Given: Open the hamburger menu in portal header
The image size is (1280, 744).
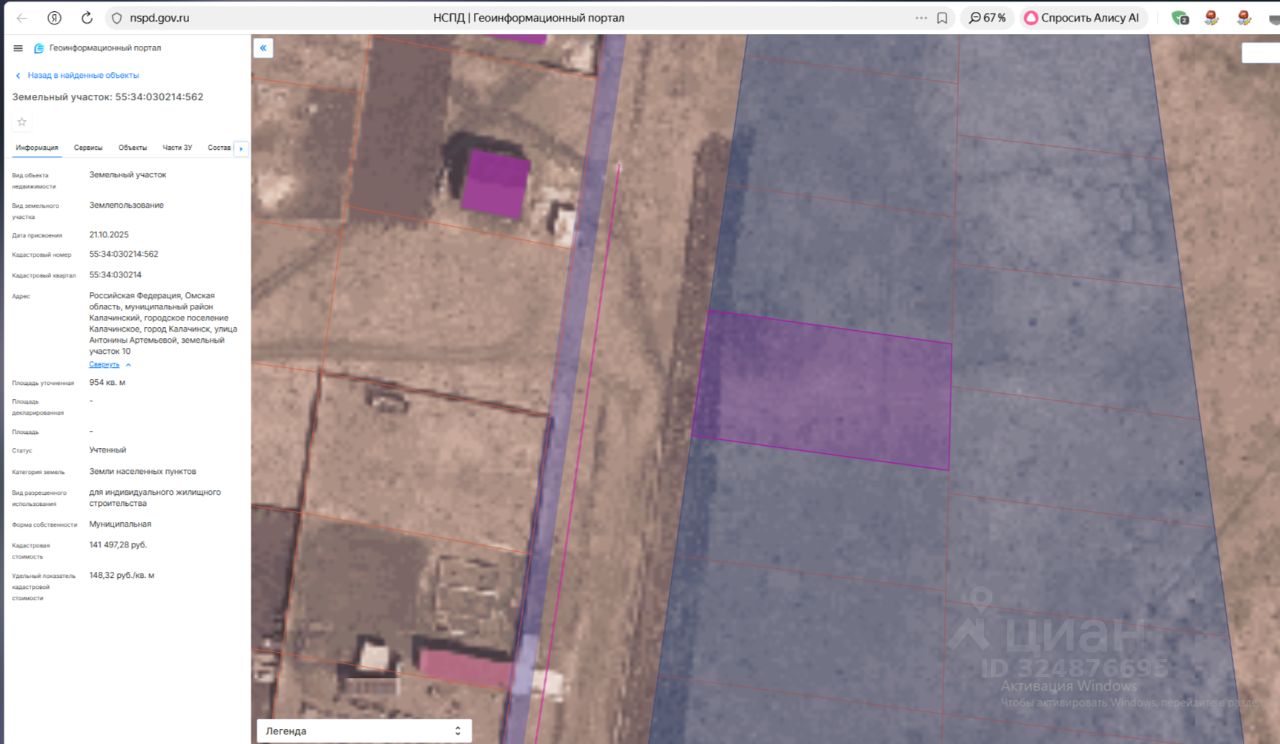Looking at the screenshot, I should (x=18, y=48).
